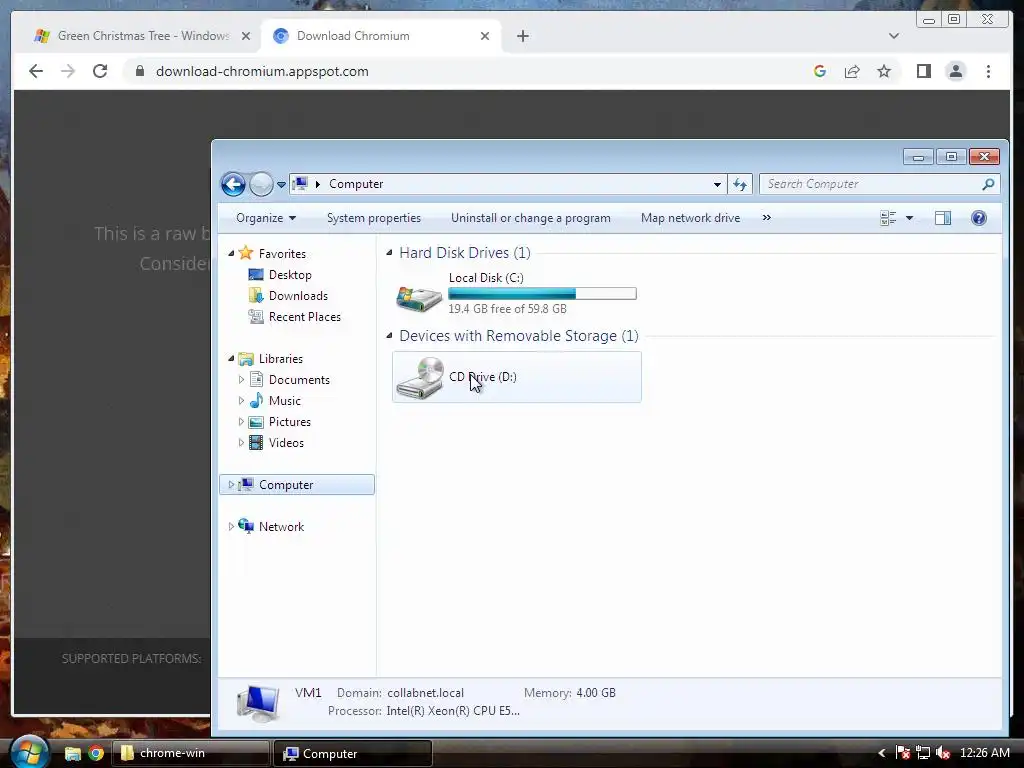
Task: Go back in Explorer Computer window
Action: pyautogui.click(x=233, y=184)
